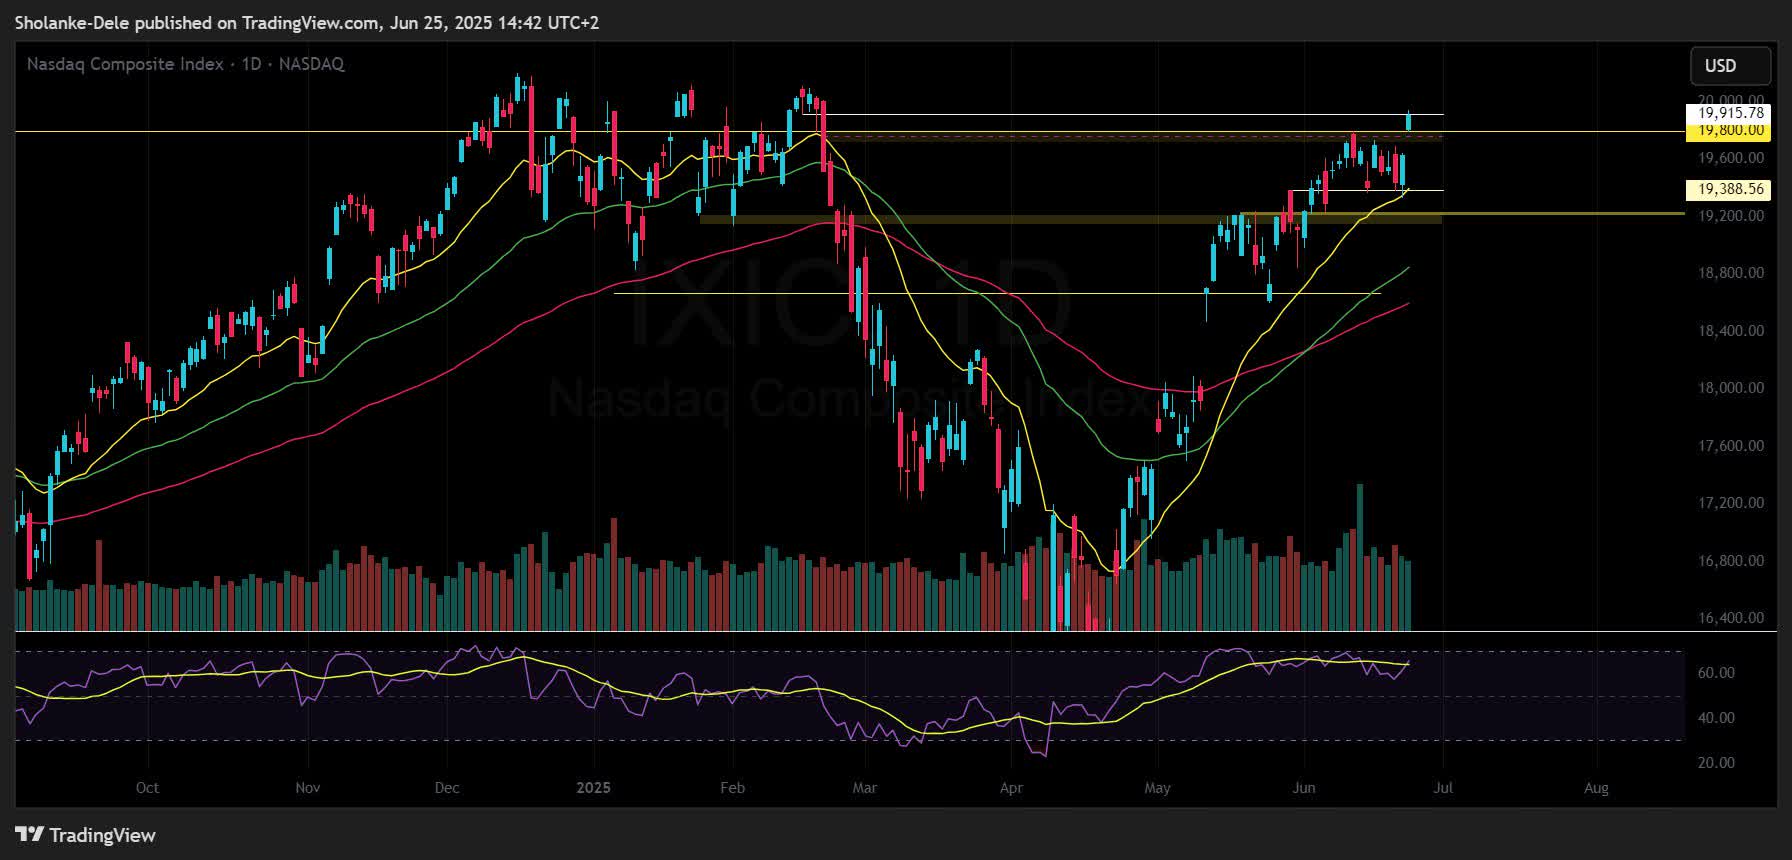Click the Apr label on time axis
The height and width of the screenshot is (860, 1792).
coord(1011,788)
